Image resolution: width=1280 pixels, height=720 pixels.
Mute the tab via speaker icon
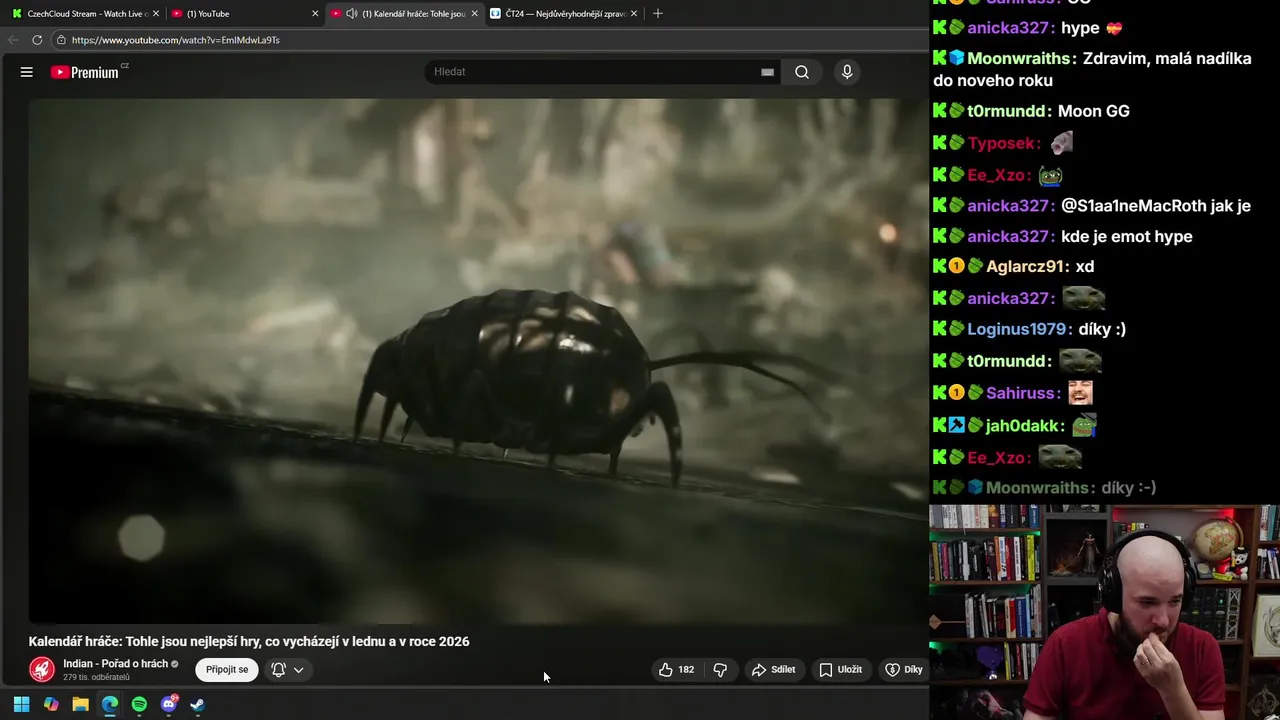351,14
